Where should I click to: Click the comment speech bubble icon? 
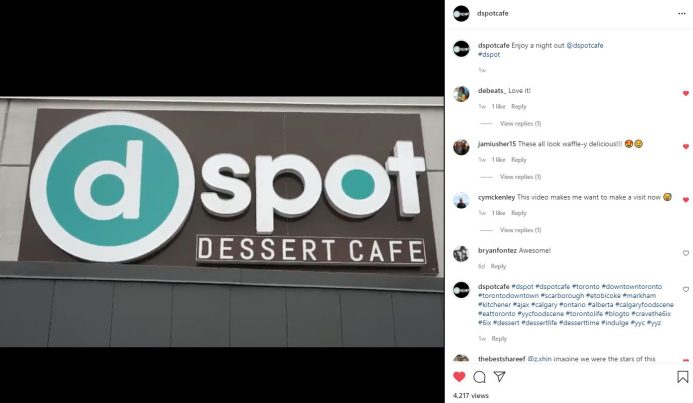point(479,377)
